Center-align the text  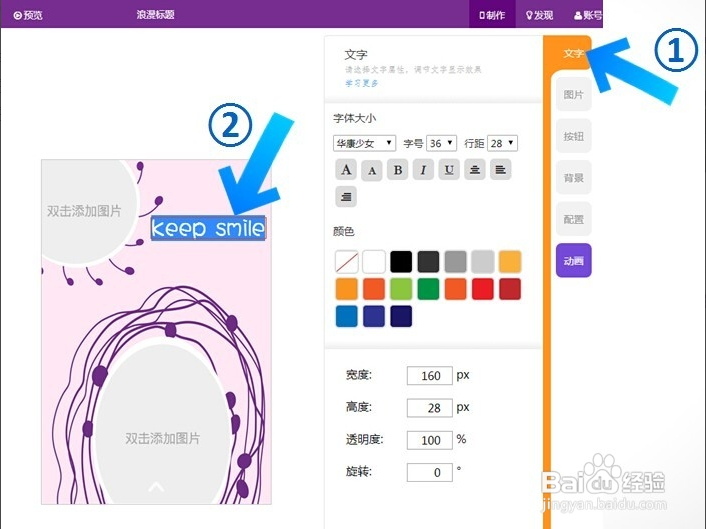(x=475, y=170)
